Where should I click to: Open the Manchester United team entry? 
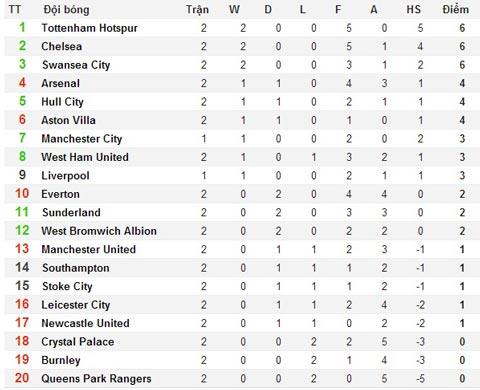coord(88,249)
